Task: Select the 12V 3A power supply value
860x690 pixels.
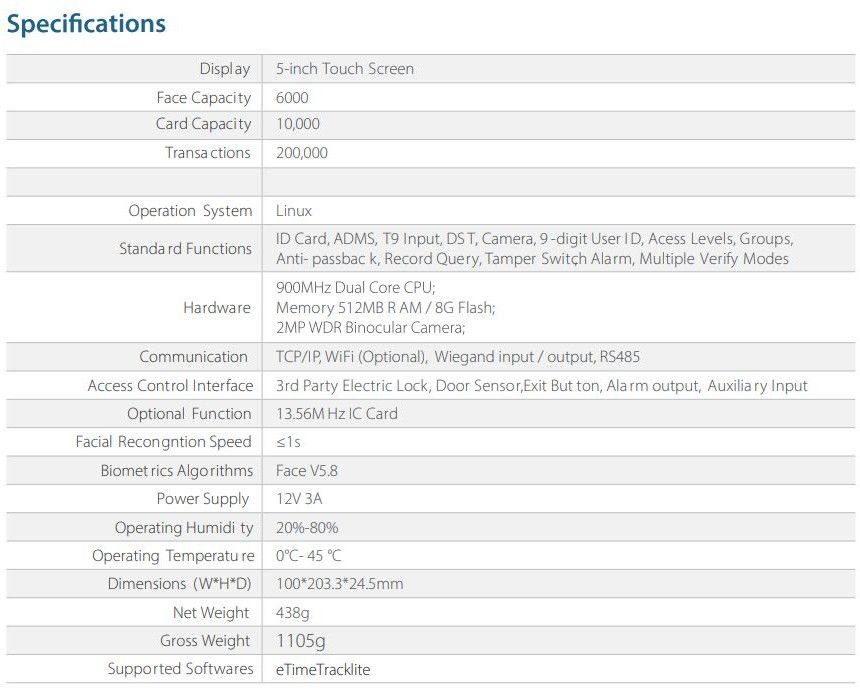Action: (x=299, y=499)
